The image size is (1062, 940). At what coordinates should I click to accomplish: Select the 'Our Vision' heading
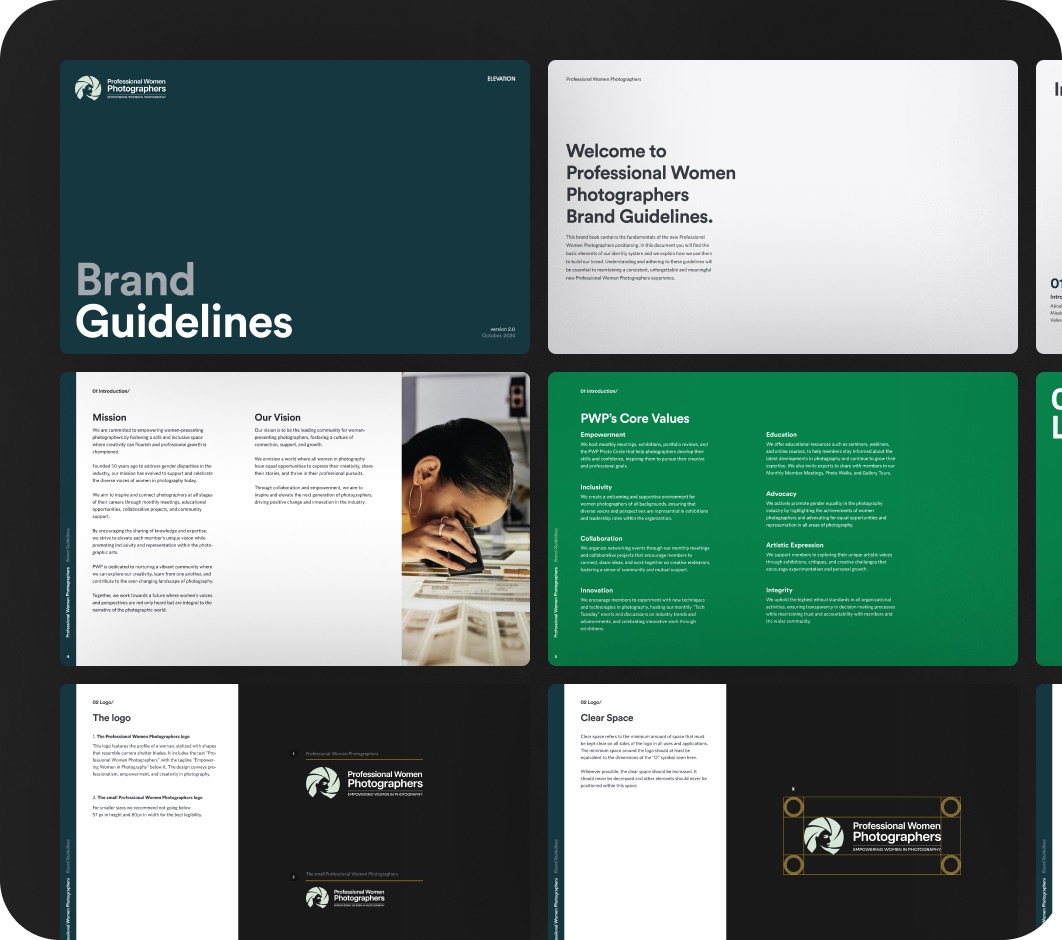[277, 417]
